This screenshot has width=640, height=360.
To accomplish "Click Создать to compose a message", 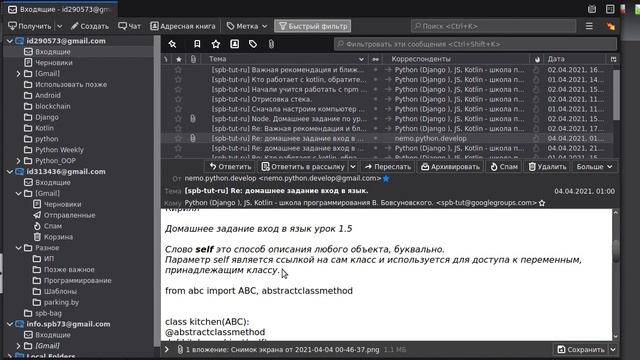I will pyautogui.click(x=90, y=26).
